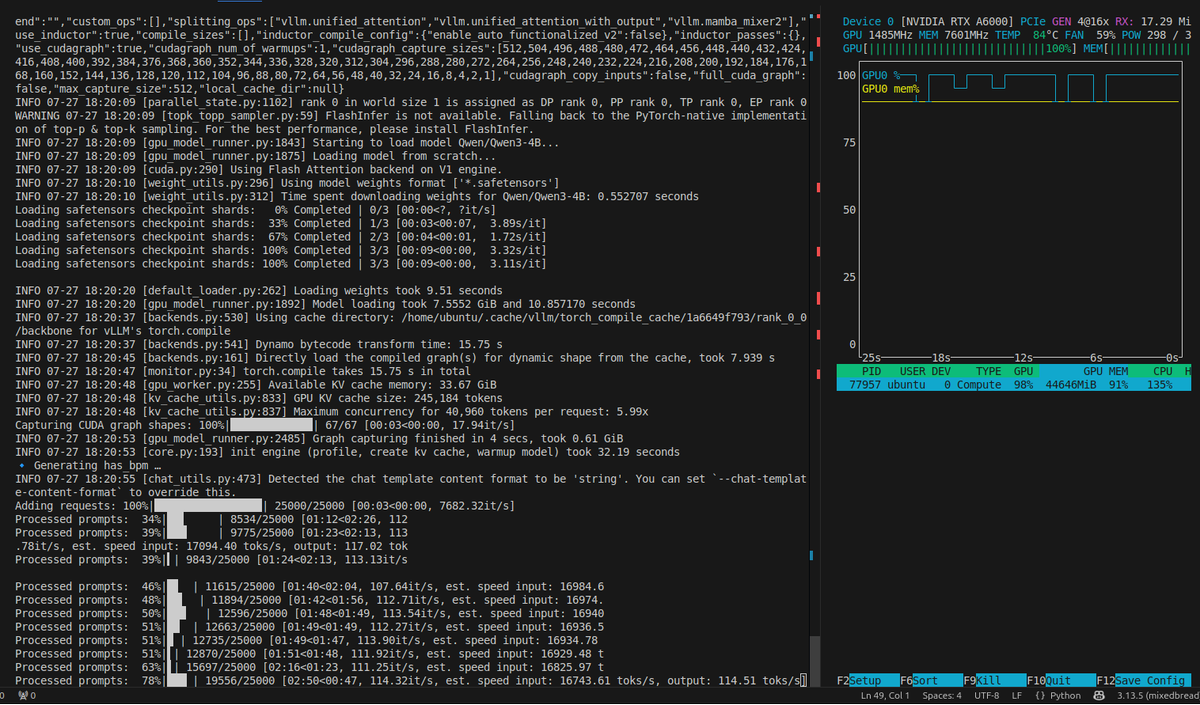Click the 44646MiB GPU memory value
This screenshot has height=705, width=1200.
point(1073,384)
